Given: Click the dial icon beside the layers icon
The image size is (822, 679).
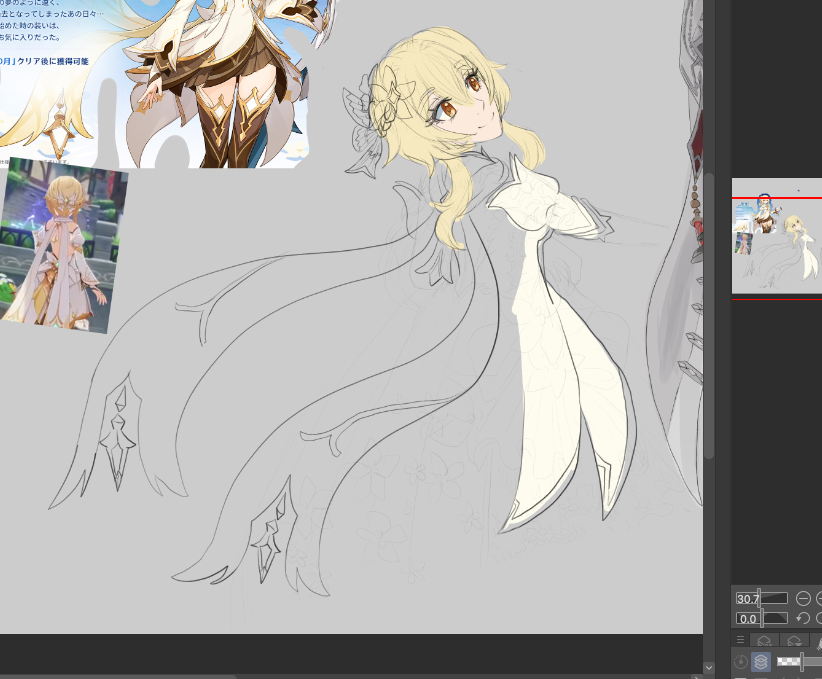Looking at the screenshot, I should click(740, 662).
